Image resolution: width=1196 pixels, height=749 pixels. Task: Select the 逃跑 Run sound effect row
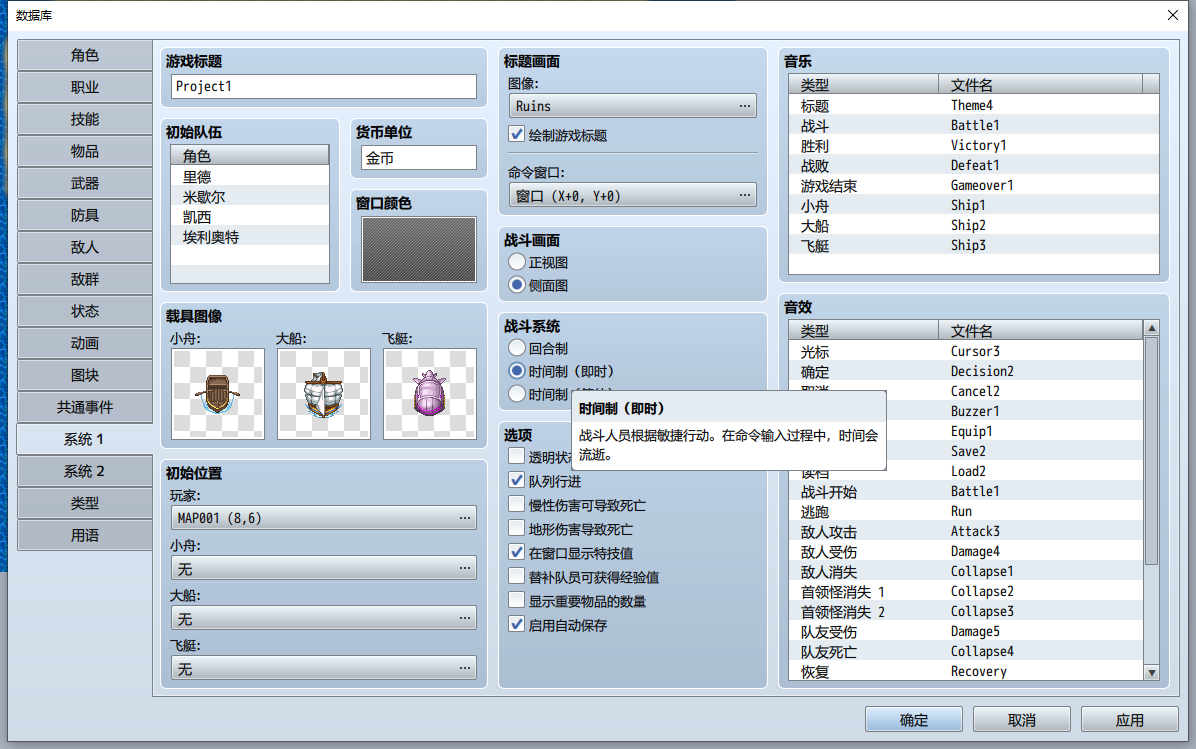click(x=966, y=511)
